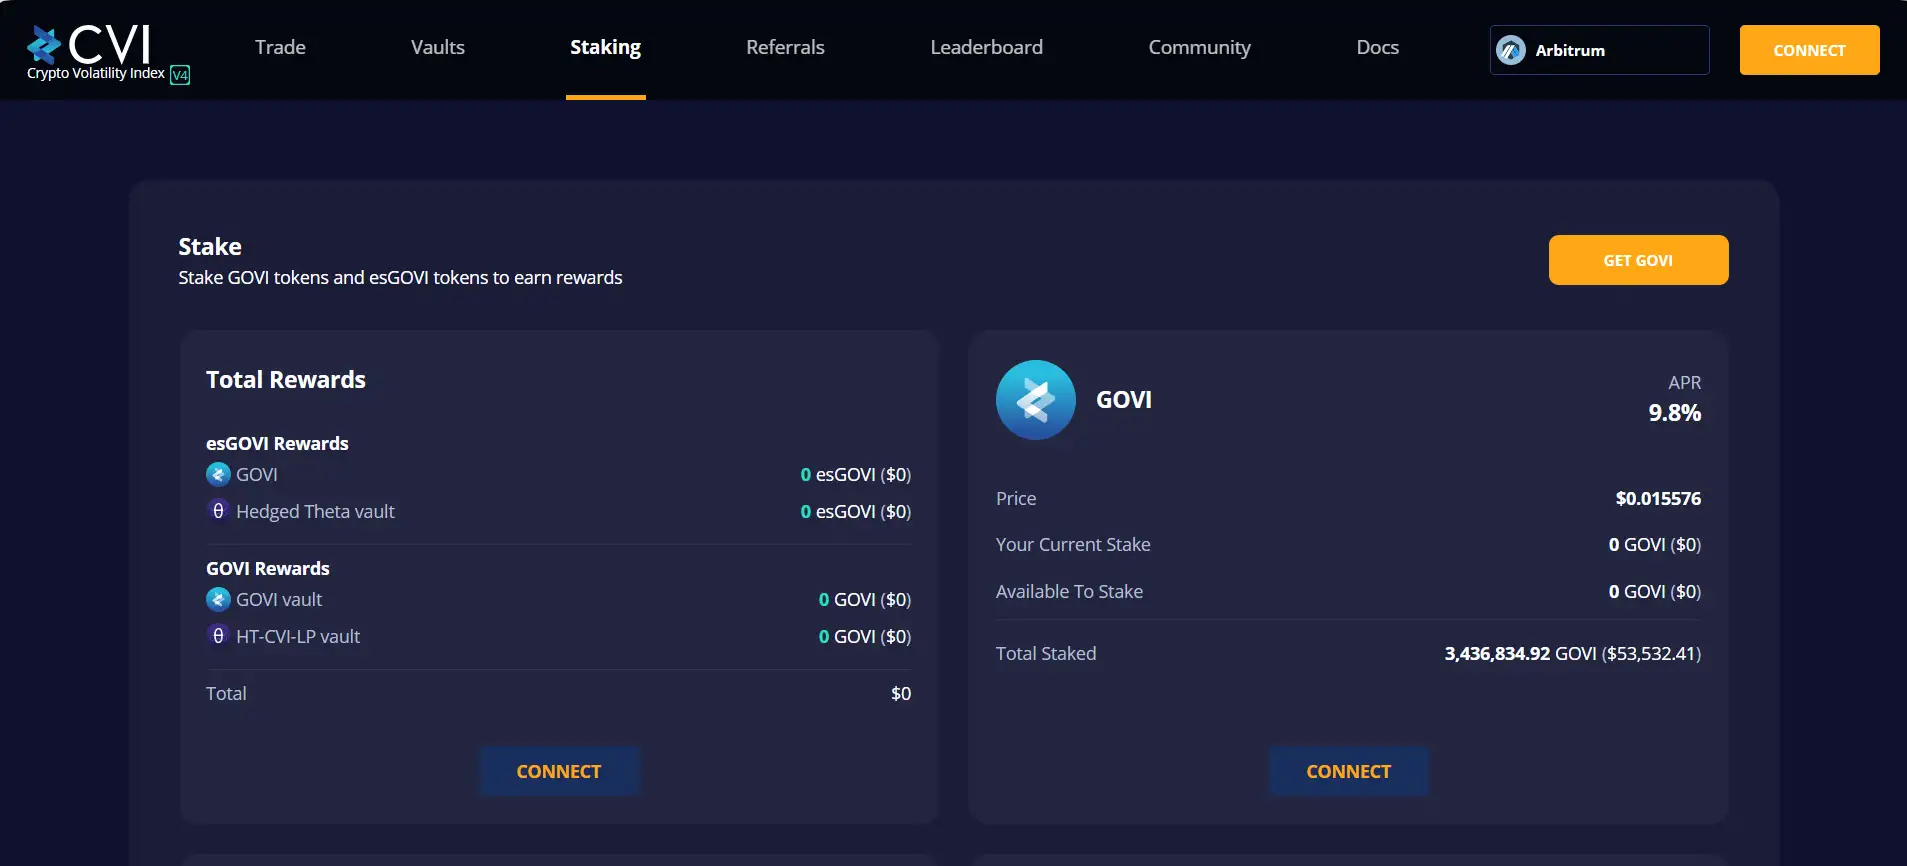Click the Hedged Theta vault icon
Viewport: 1907px width, 866px height.
[x=218, y=511]
